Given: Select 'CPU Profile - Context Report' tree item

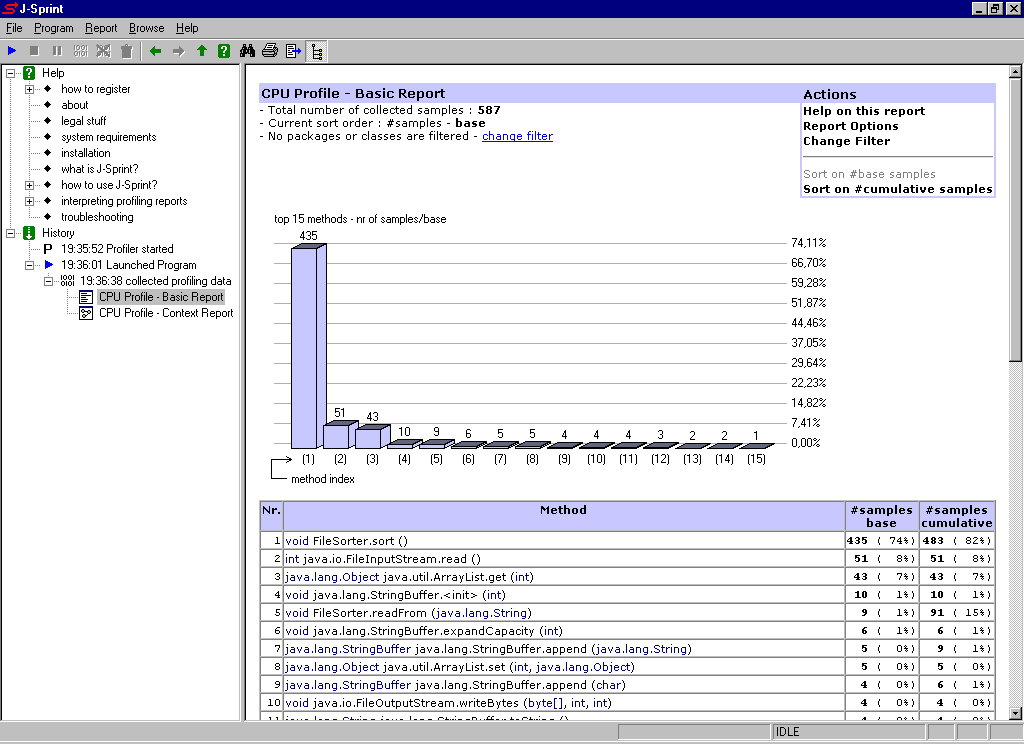Looking at the screenshot, I should click(x=165, y=313).
